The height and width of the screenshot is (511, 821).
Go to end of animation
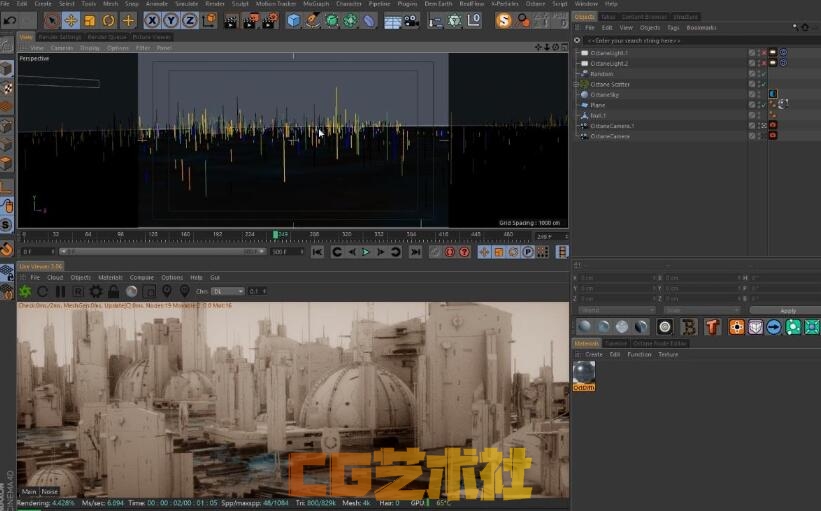pos(415,252)
